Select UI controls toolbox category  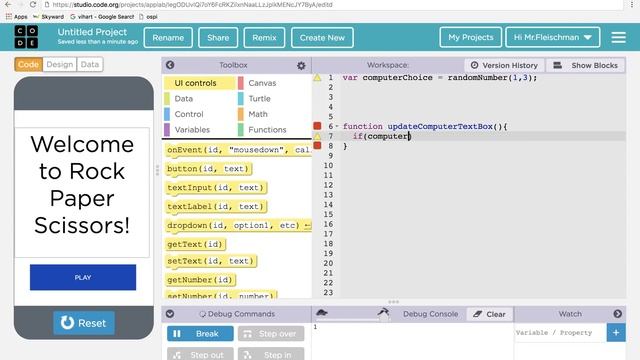200,83
